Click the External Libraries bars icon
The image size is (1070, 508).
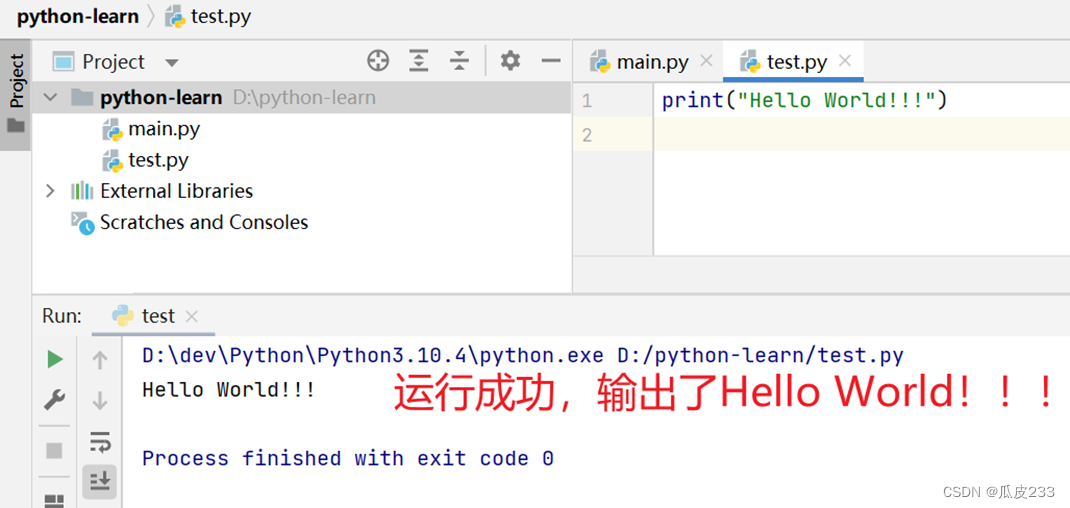click(x=82, y=191)
